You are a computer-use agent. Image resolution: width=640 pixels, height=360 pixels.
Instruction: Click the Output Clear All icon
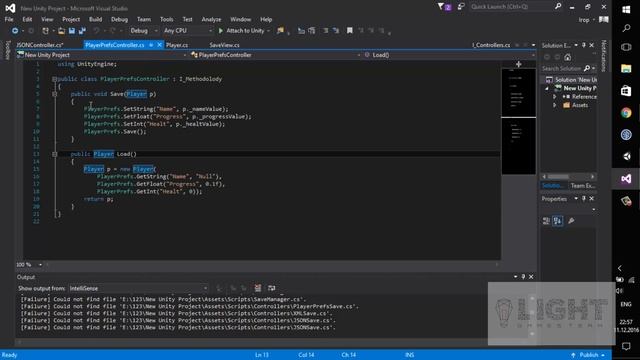point(258,288)
